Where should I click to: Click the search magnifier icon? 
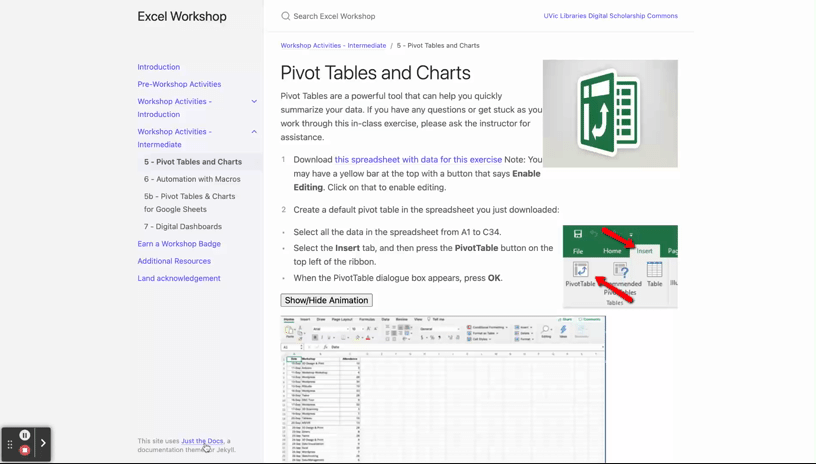click(285, 16)
